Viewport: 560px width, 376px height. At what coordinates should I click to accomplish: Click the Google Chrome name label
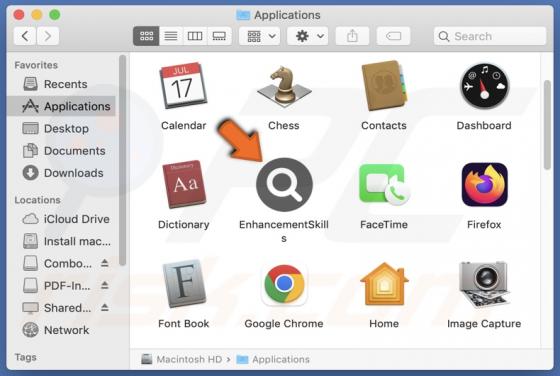tap(284, 324)
